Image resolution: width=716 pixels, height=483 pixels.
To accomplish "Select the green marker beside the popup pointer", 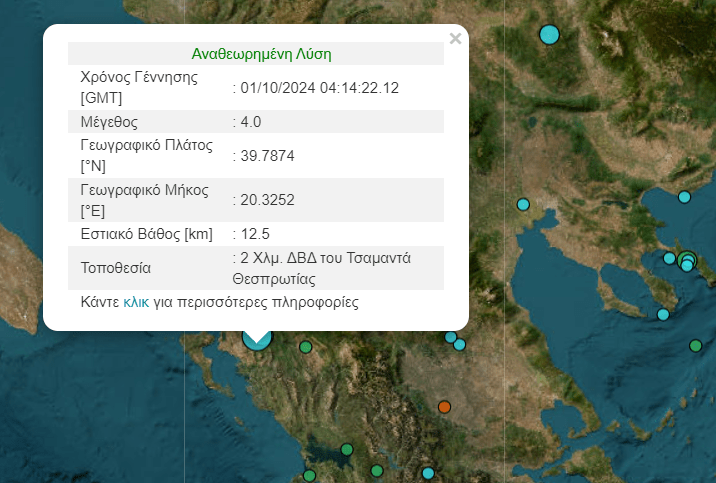I will pyautogui.click(x=305, y=347).
